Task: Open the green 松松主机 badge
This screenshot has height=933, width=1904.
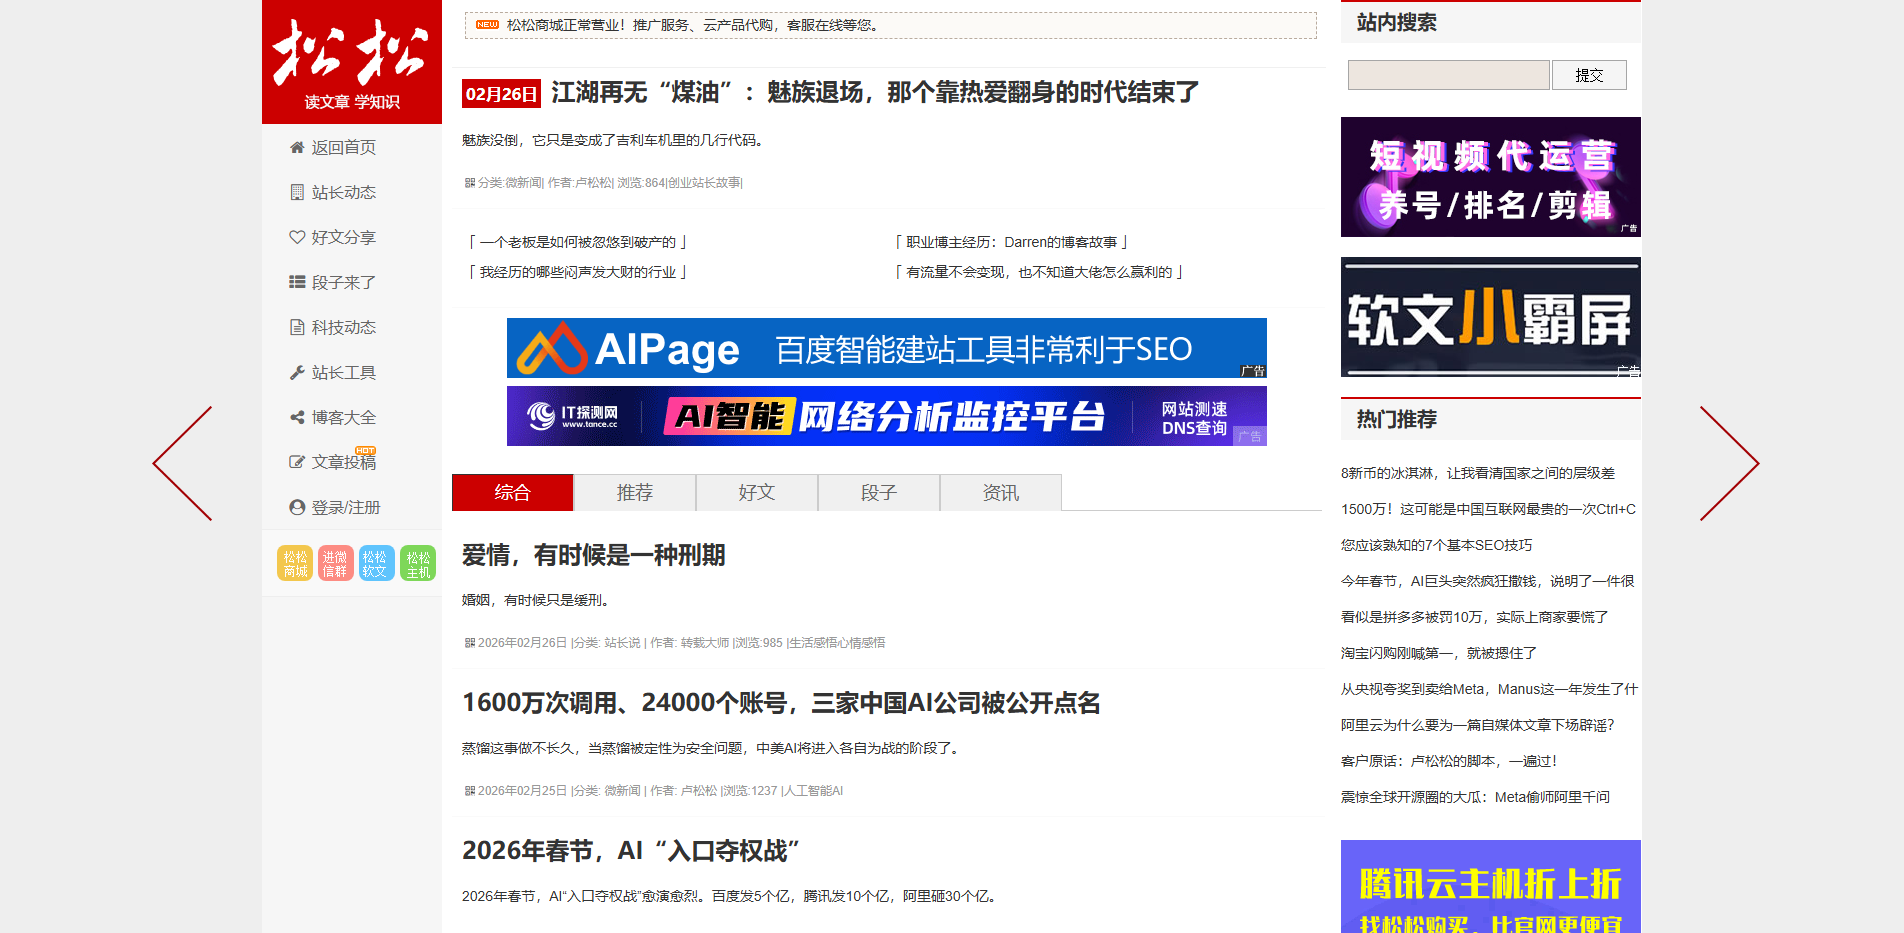Action: click(x=418, y=564)
